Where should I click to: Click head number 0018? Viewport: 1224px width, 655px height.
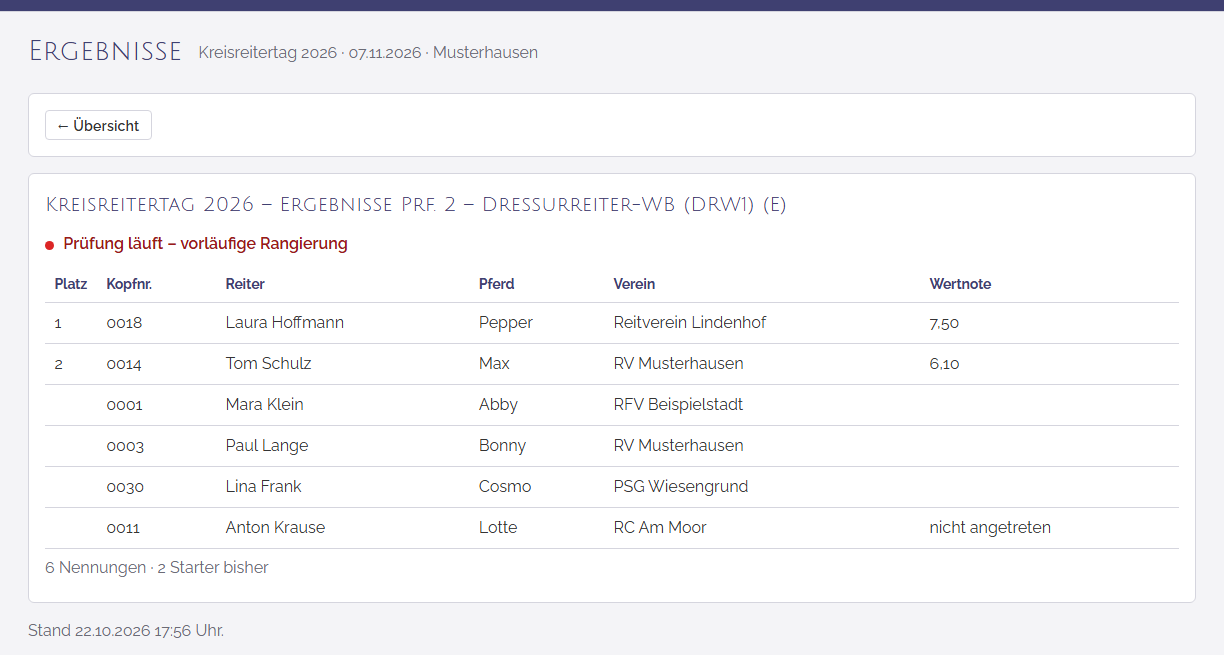tap(124, 323)
